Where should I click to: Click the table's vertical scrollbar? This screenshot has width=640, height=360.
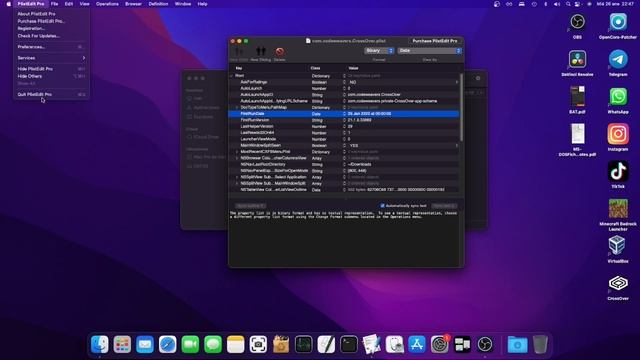[x=461, y=107]
